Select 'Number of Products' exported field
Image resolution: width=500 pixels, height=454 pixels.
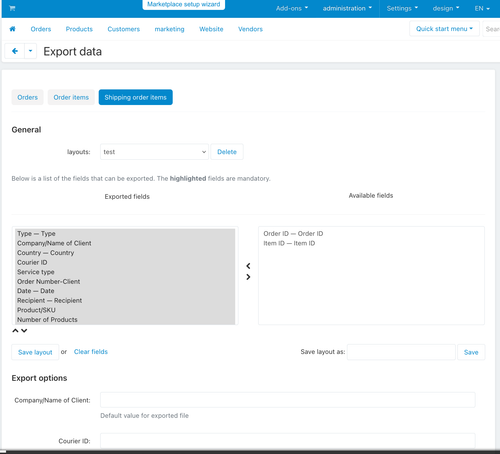coord(125,320)
